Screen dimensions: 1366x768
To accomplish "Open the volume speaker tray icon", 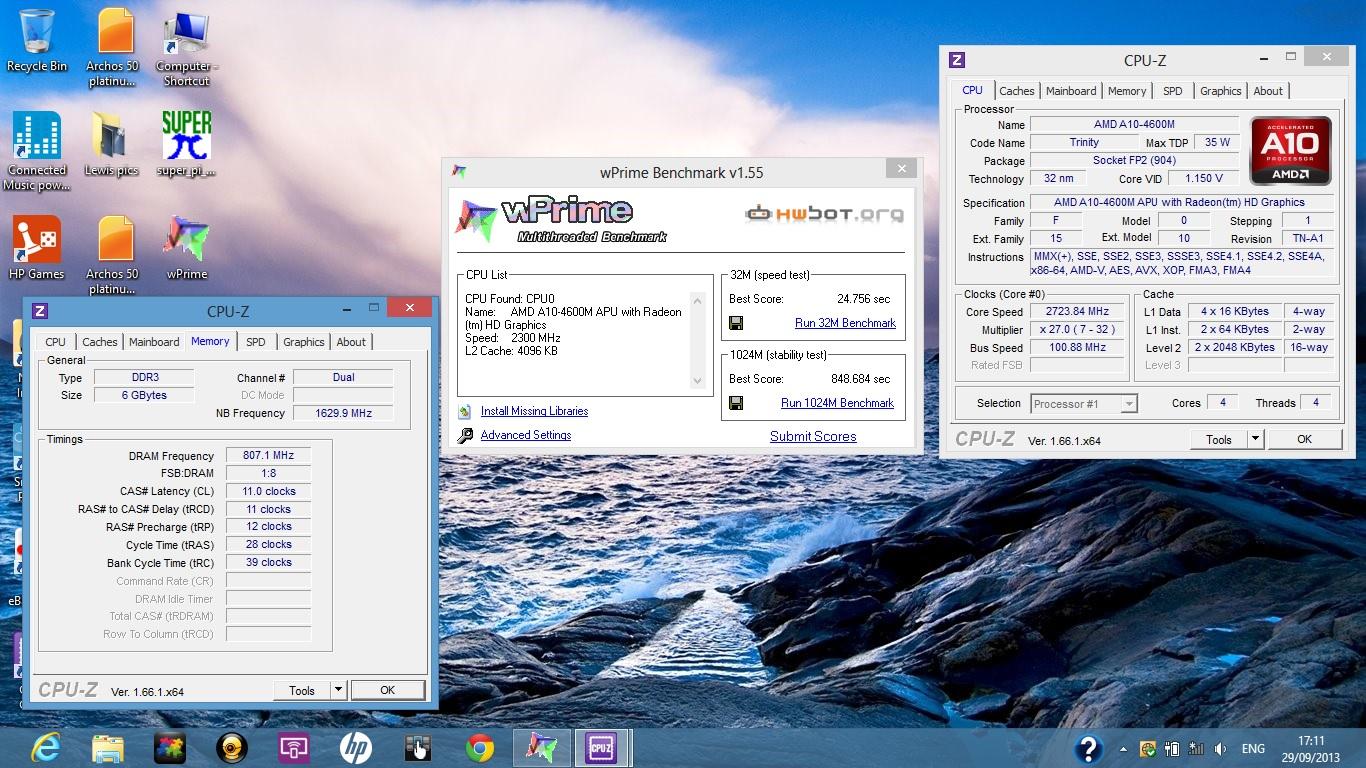I will pos(1220,749).
